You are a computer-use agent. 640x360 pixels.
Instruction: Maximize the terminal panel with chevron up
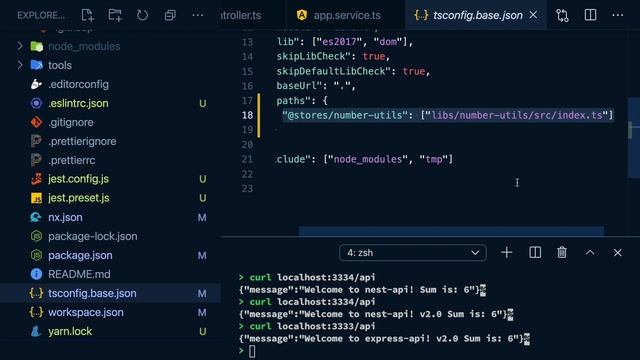(590, 253)
